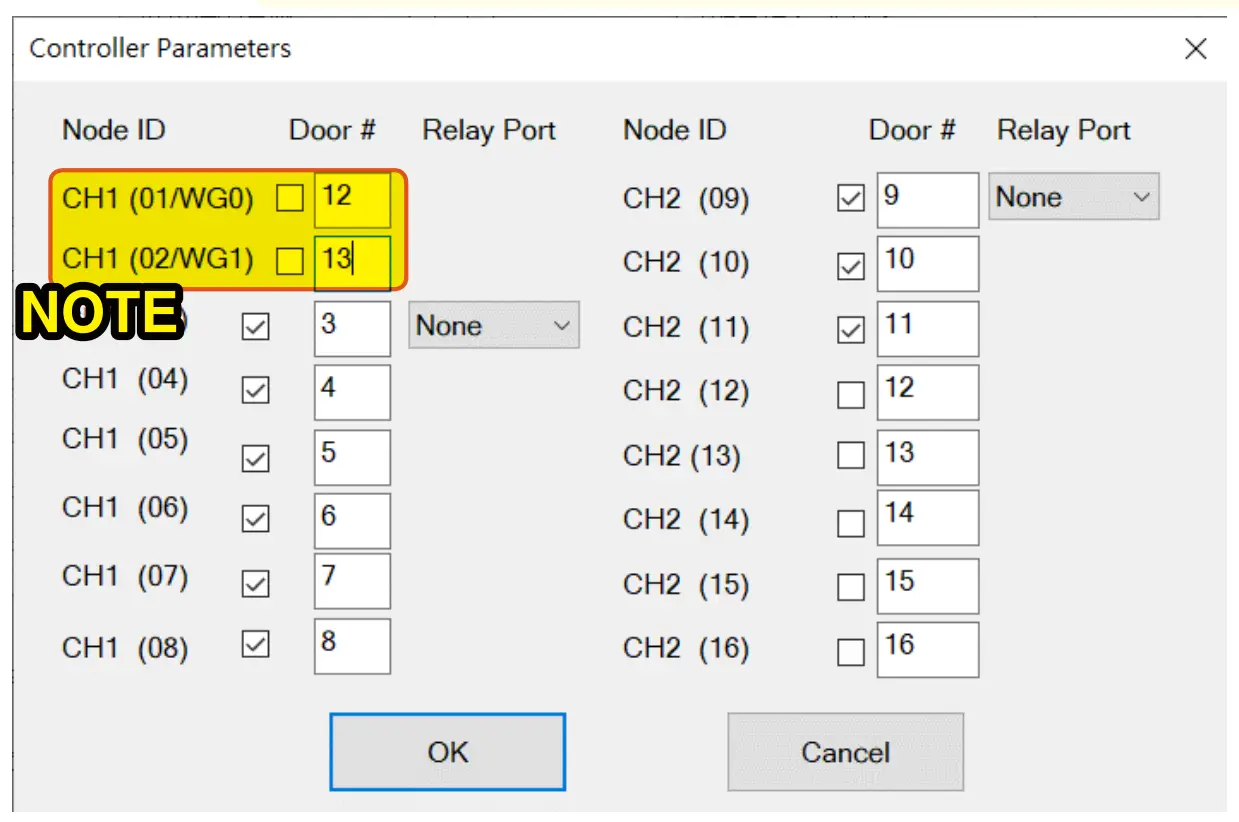Click the Door # field showing 9 for CH2
This screenshot has width=1239, height=822.
[x=927, y=199]
